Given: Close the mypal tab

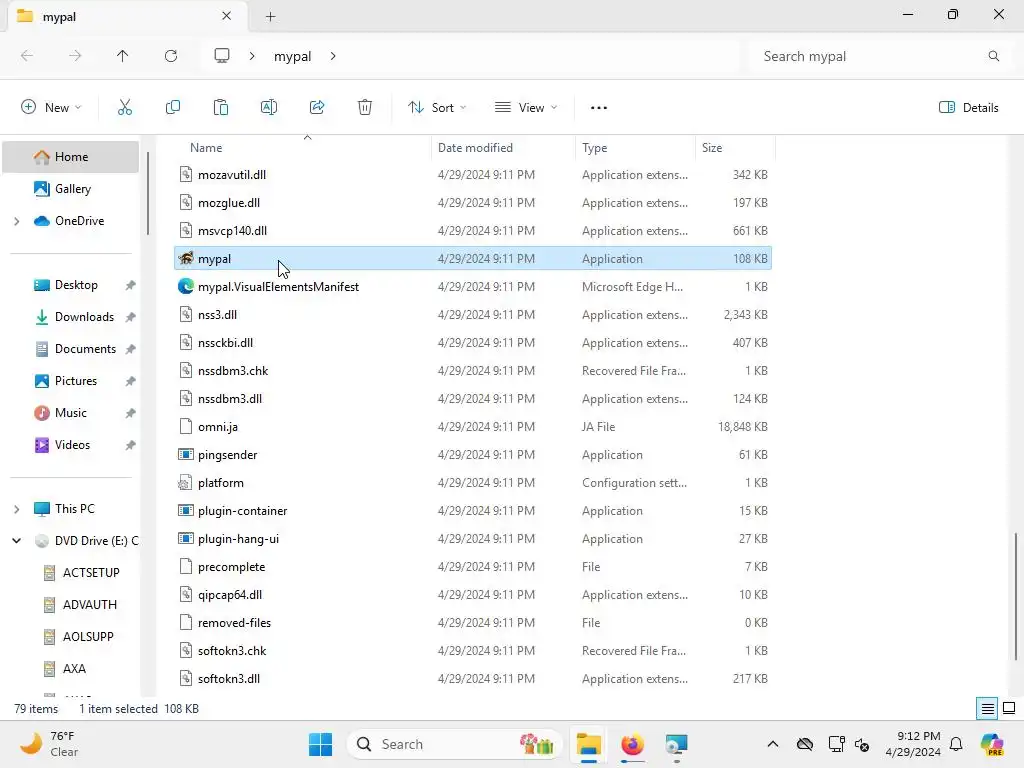Looking at the screenshot, I should click(226, 16).
